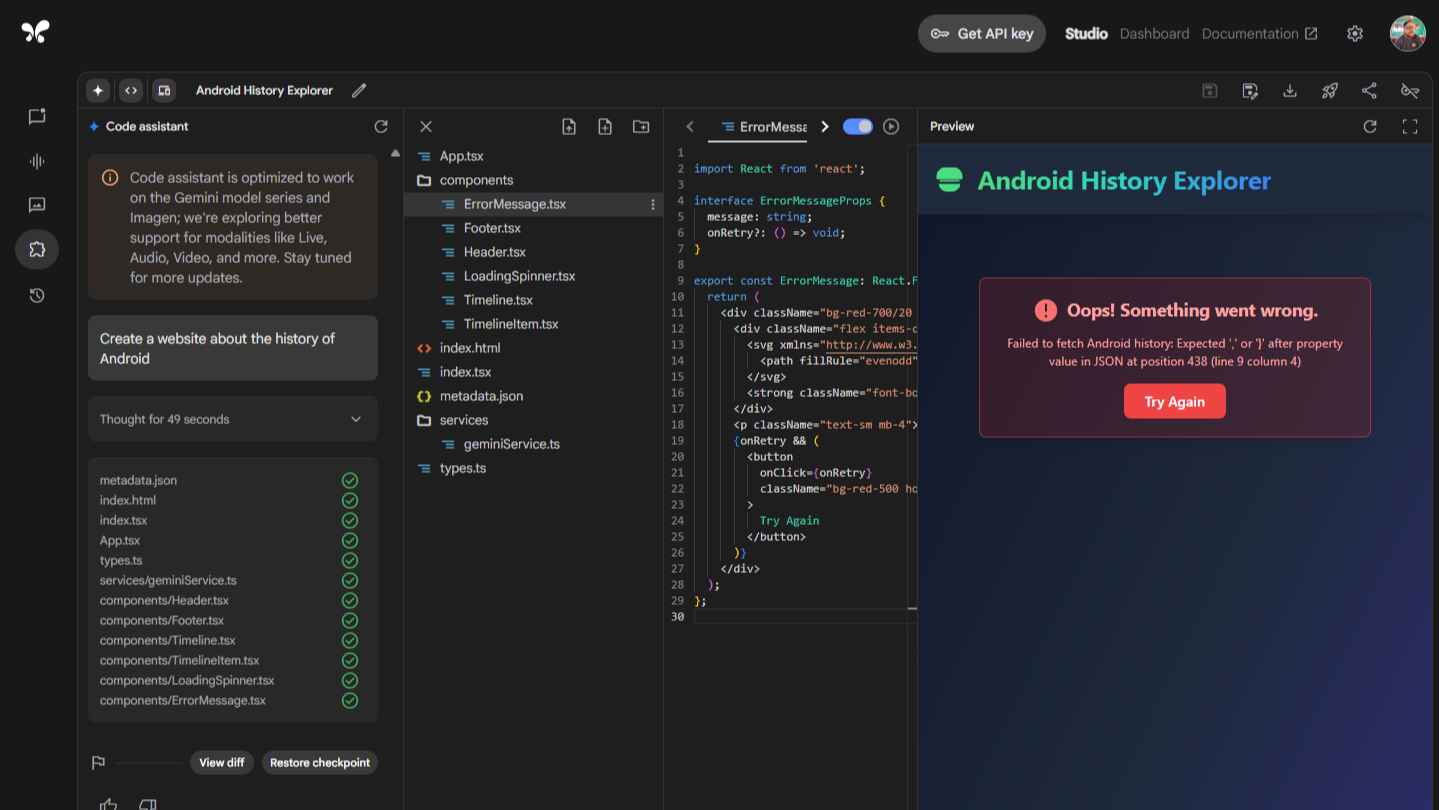Image resolution: width=1439 pixels, height=810 pixels.
Task: Open the Stream audio waveform sidebar icon
Action: click(37, 161)
